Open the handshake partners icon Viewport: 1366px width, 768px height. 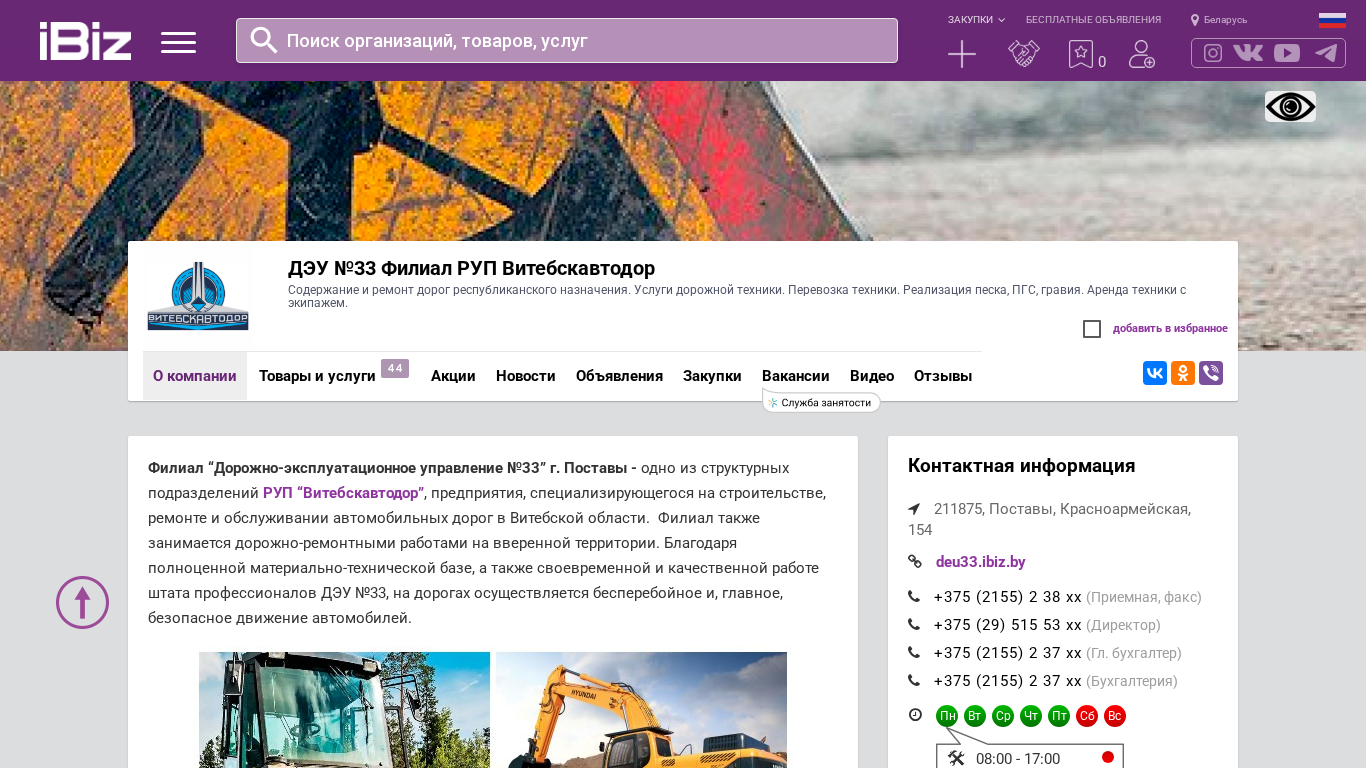pos(1024,54)
